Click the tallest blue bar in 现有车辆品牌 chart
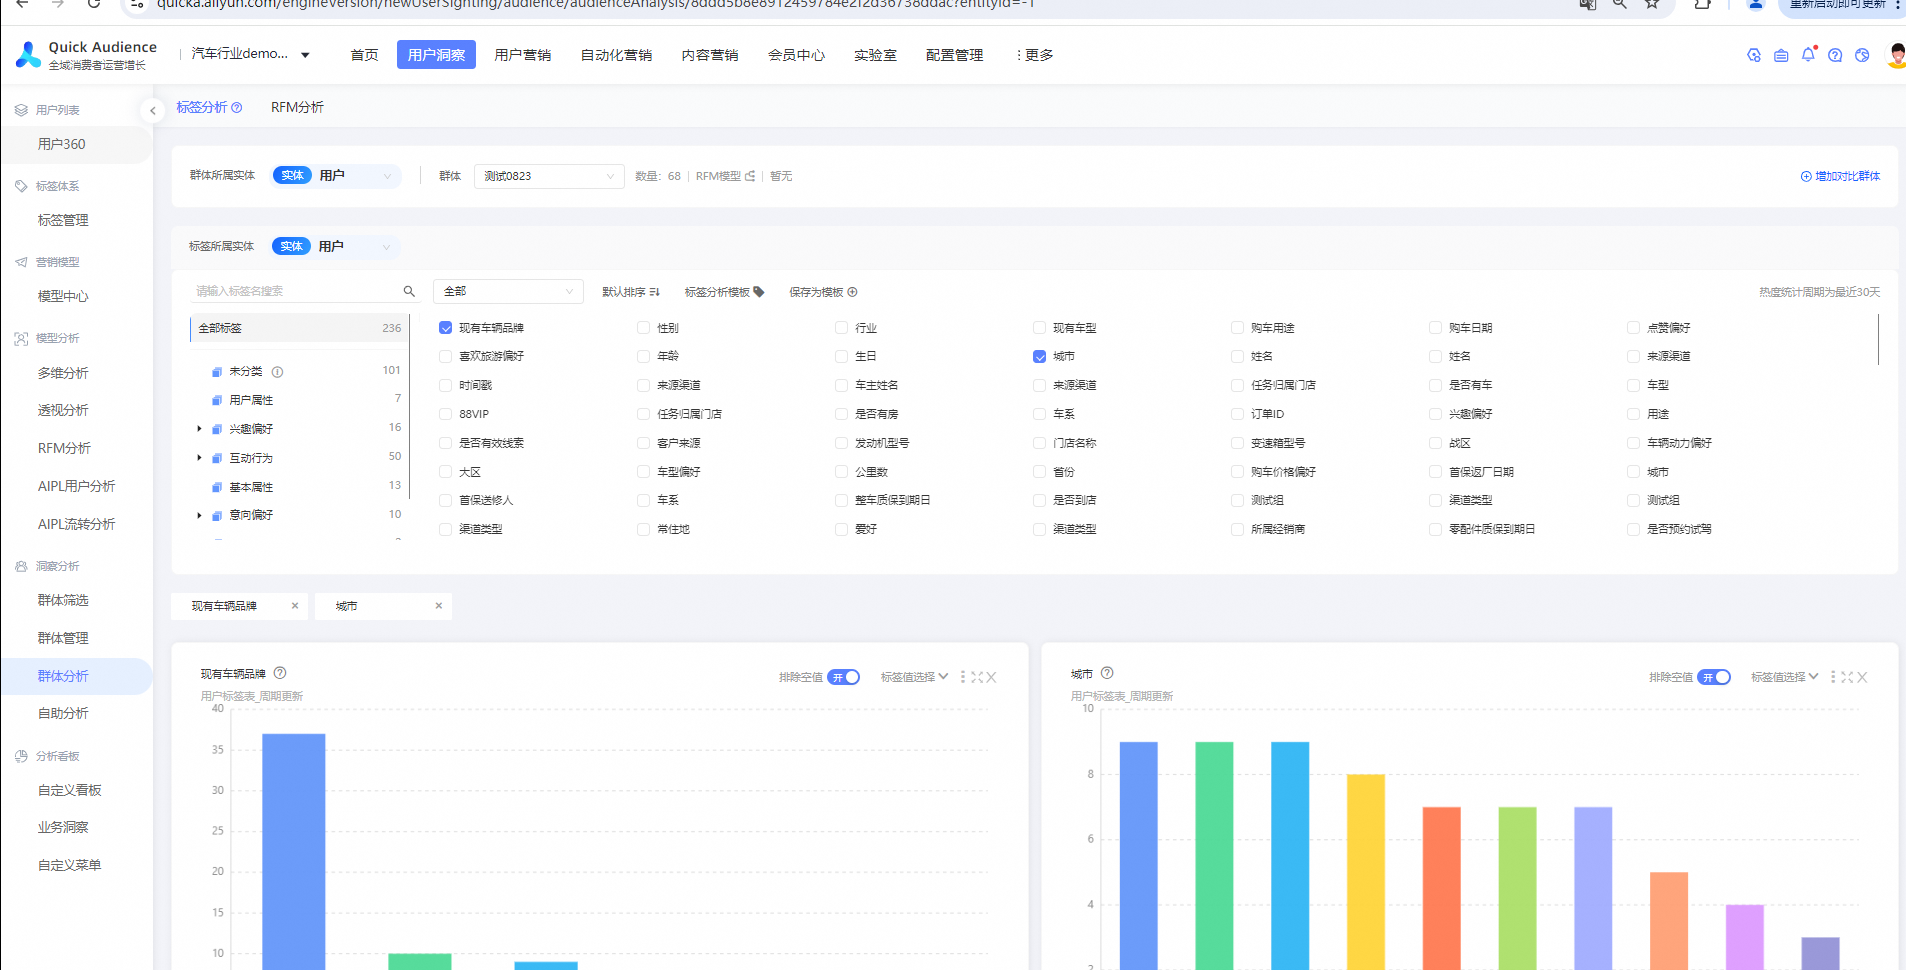Image resolution: width=1906 pixels, height=970 pixels. [294, 852]
